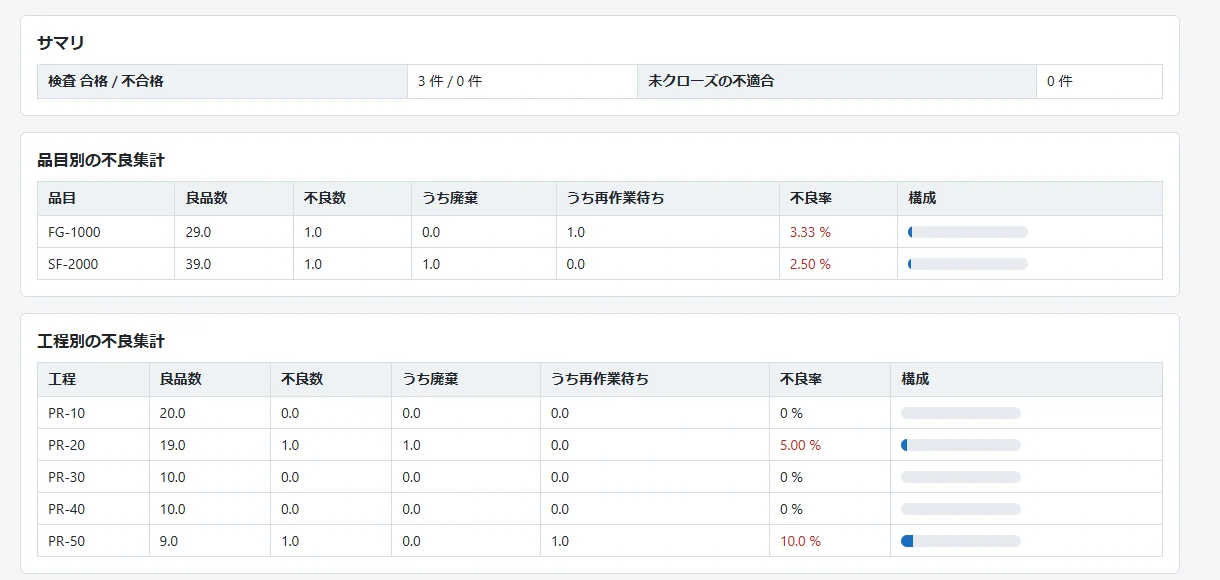
Task: Click the PR-50 row composition progress bar
Action: 961,541
